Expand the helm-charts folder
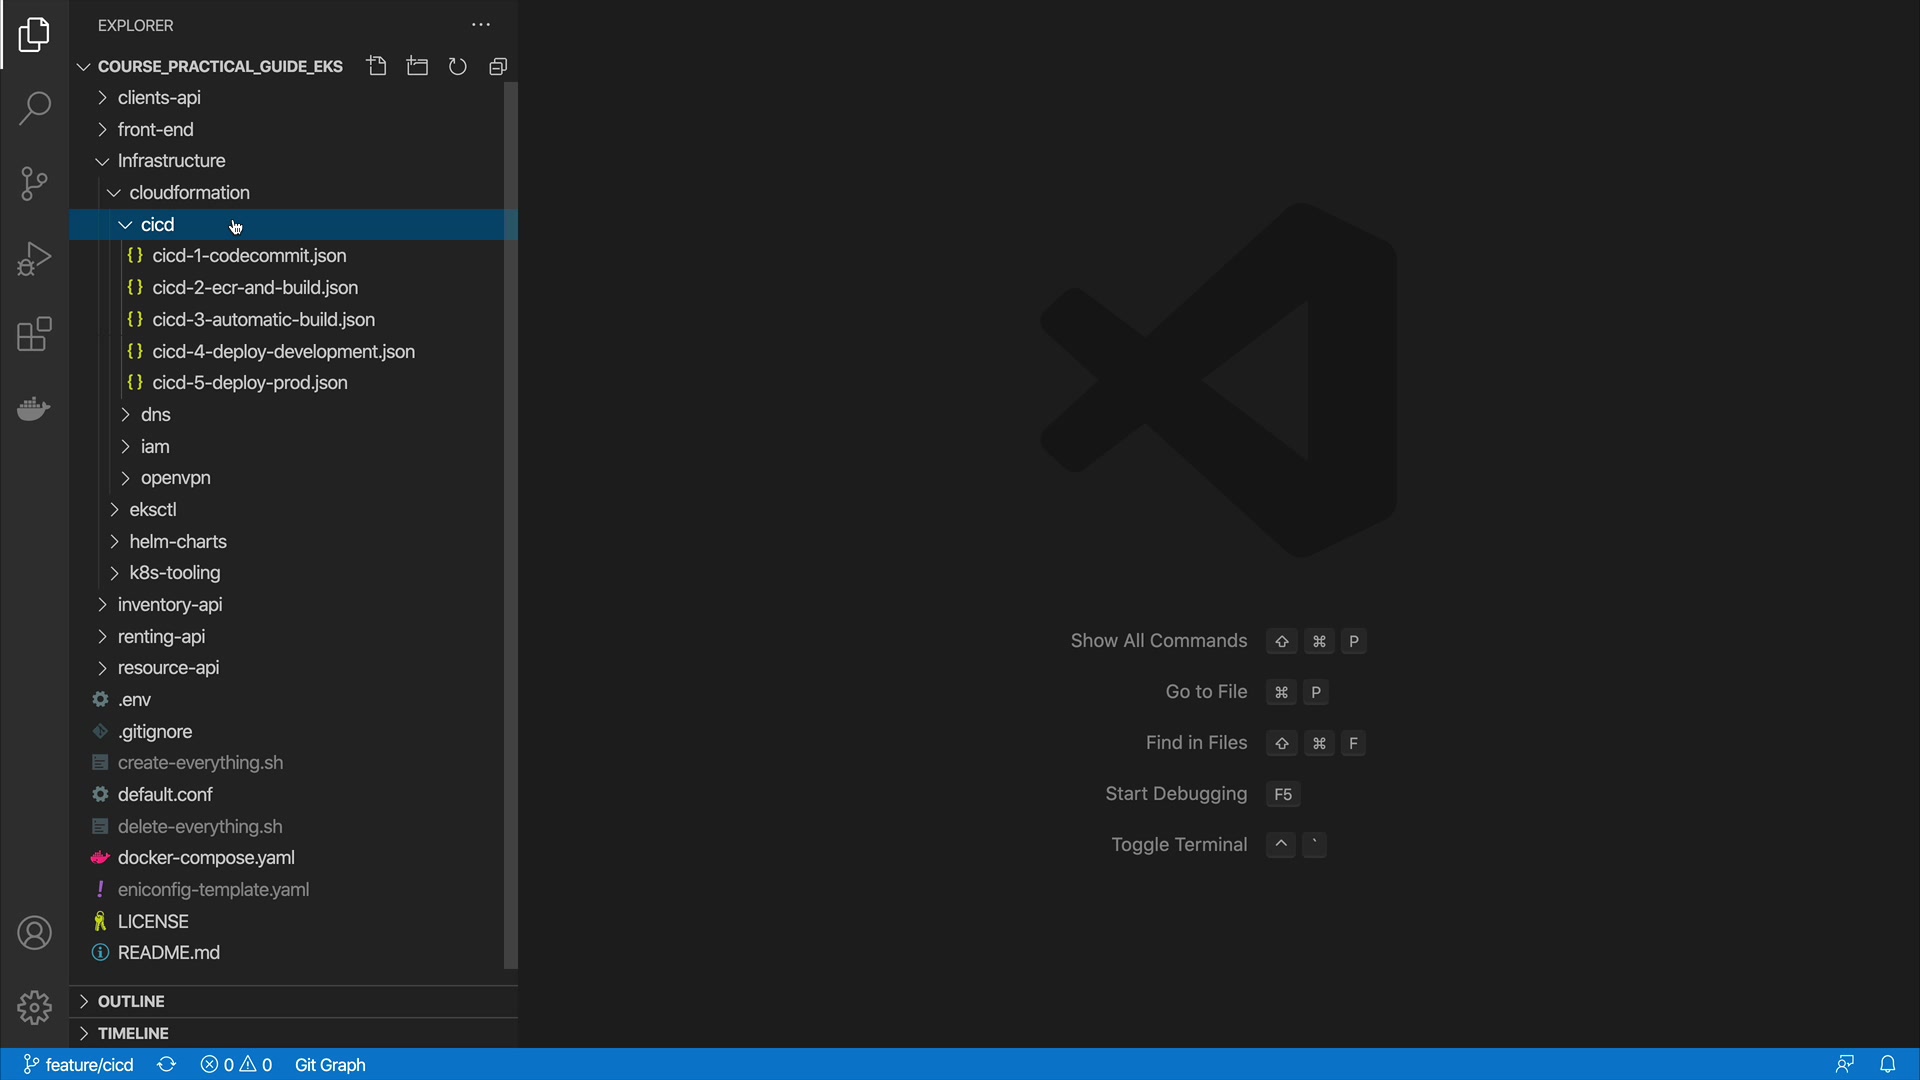This screenshot has width=1920, height=1080. [x=178, y=541]
